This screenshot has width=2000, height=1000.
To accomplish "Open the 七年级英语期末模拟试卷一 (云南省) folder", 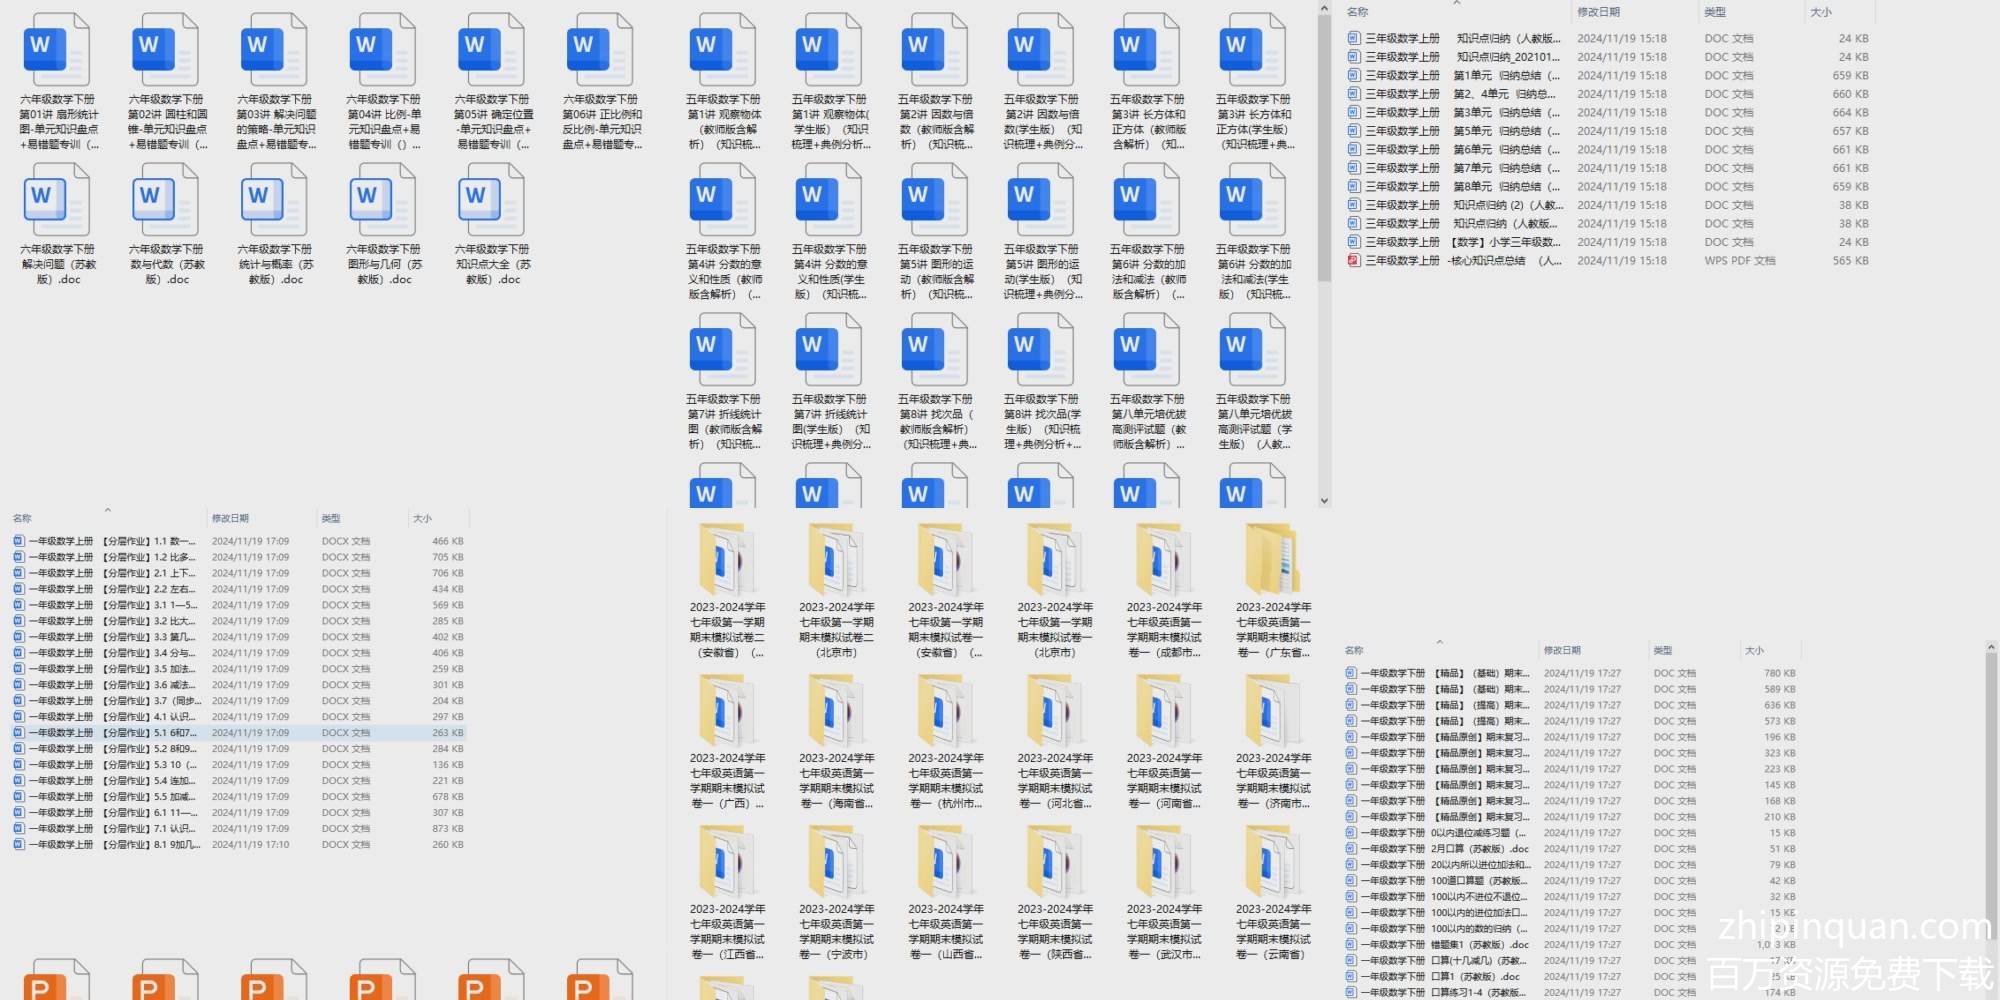I will [x=1273, y=864].
